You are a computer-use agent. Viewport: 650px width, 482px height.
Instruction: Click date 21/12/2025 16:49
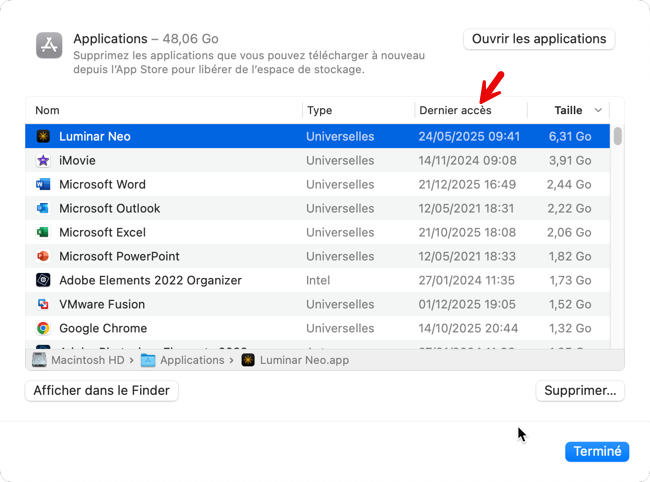[467, 184]
